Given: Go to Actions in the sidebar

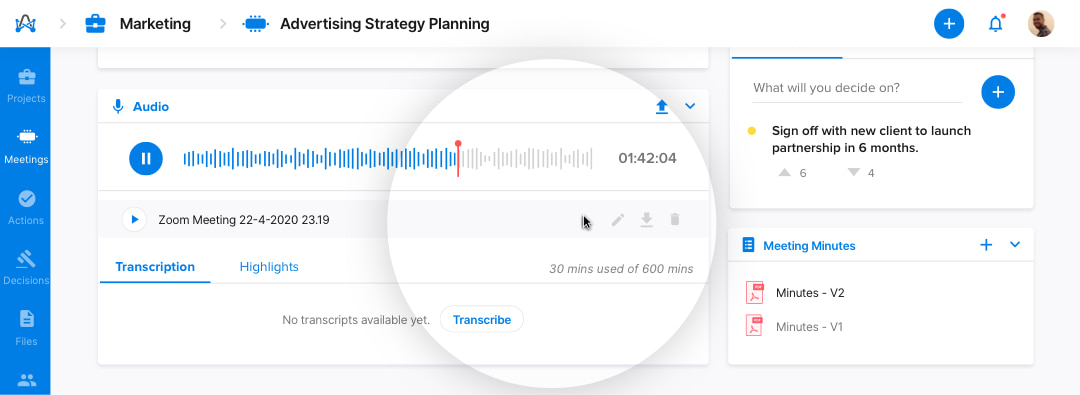Looking at the screenshot, I should click(26, 207).
